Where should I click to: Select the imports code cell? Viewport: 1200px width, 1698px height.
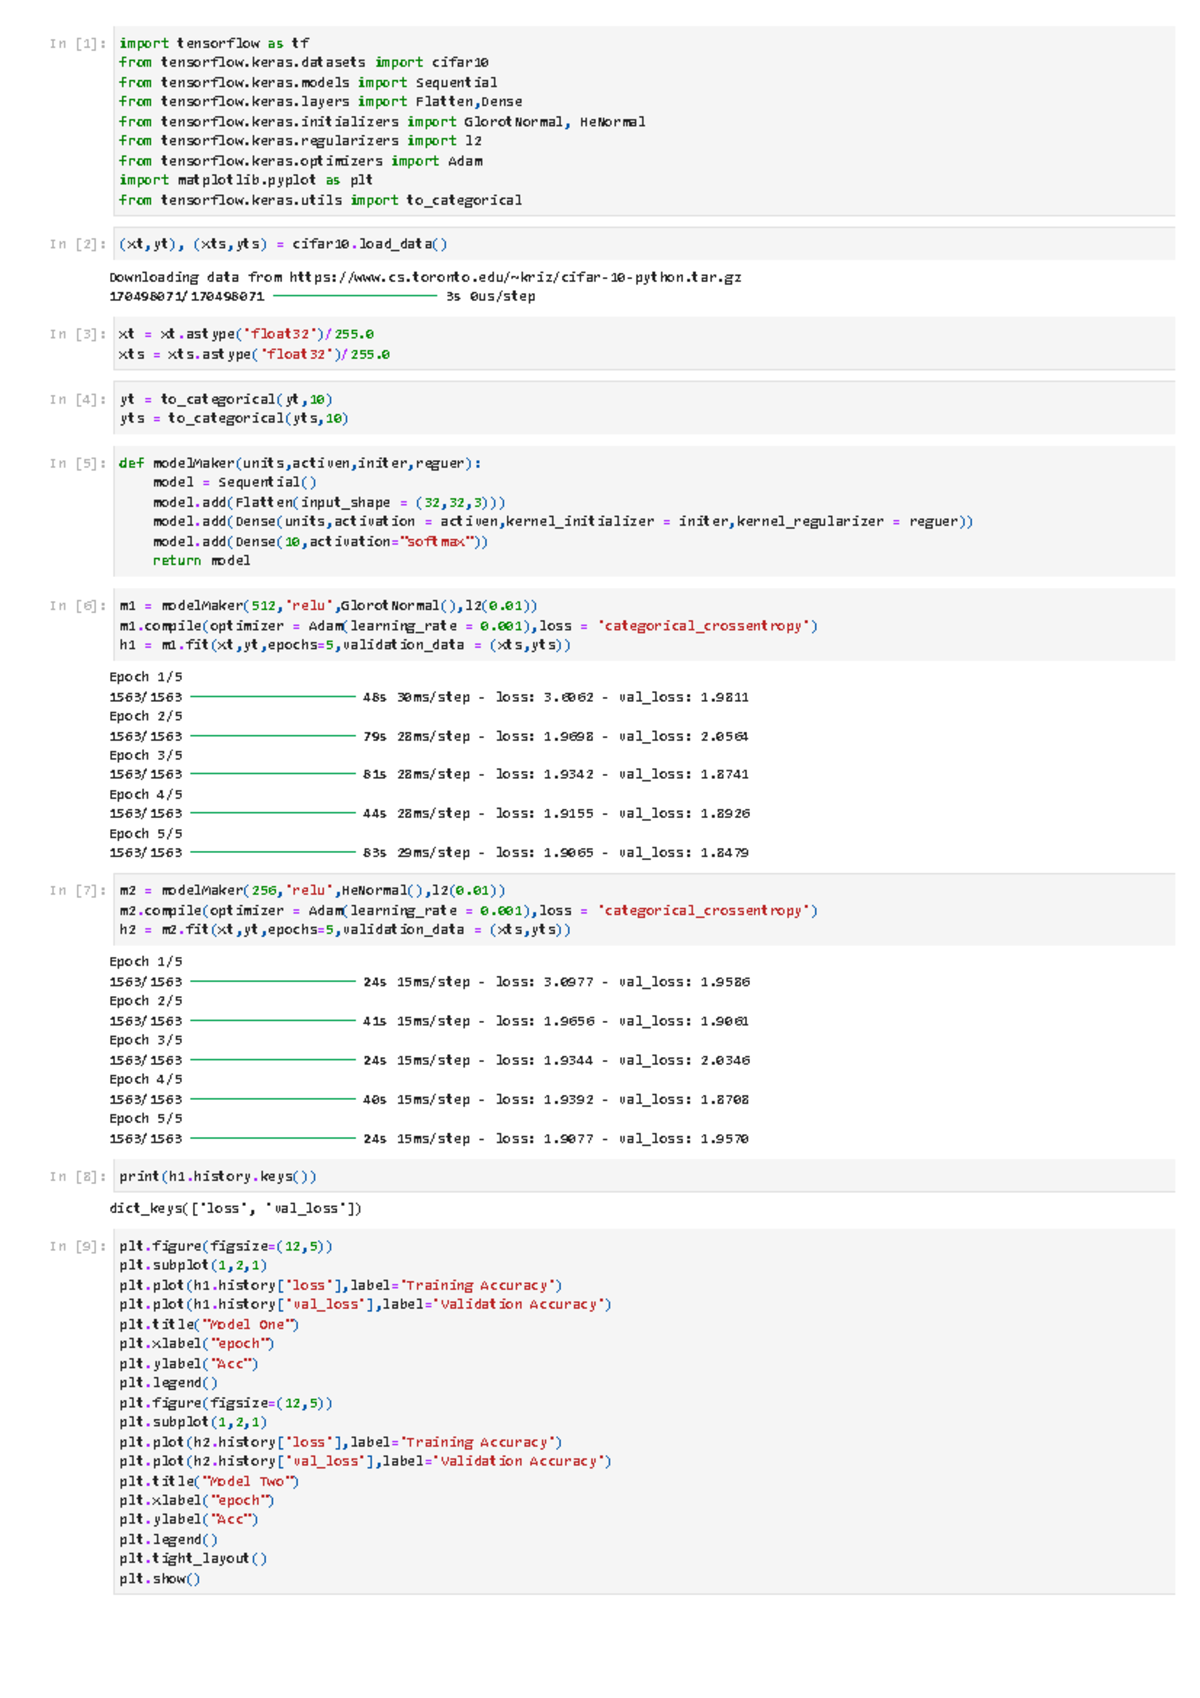pyautogui.click(x=640, y=121)
